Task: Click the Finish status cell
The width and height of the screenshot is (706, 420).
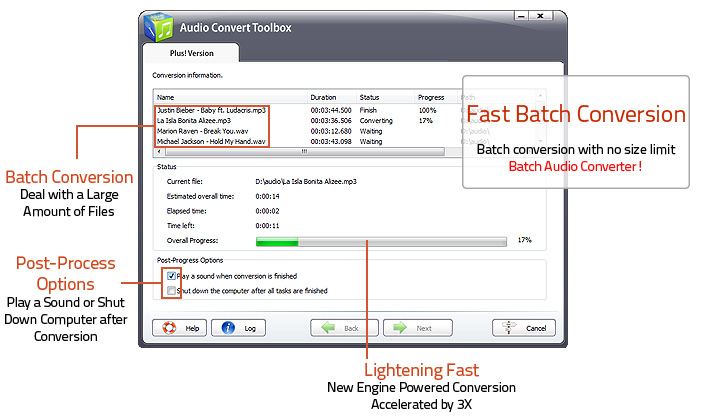Action: point(368,110)
